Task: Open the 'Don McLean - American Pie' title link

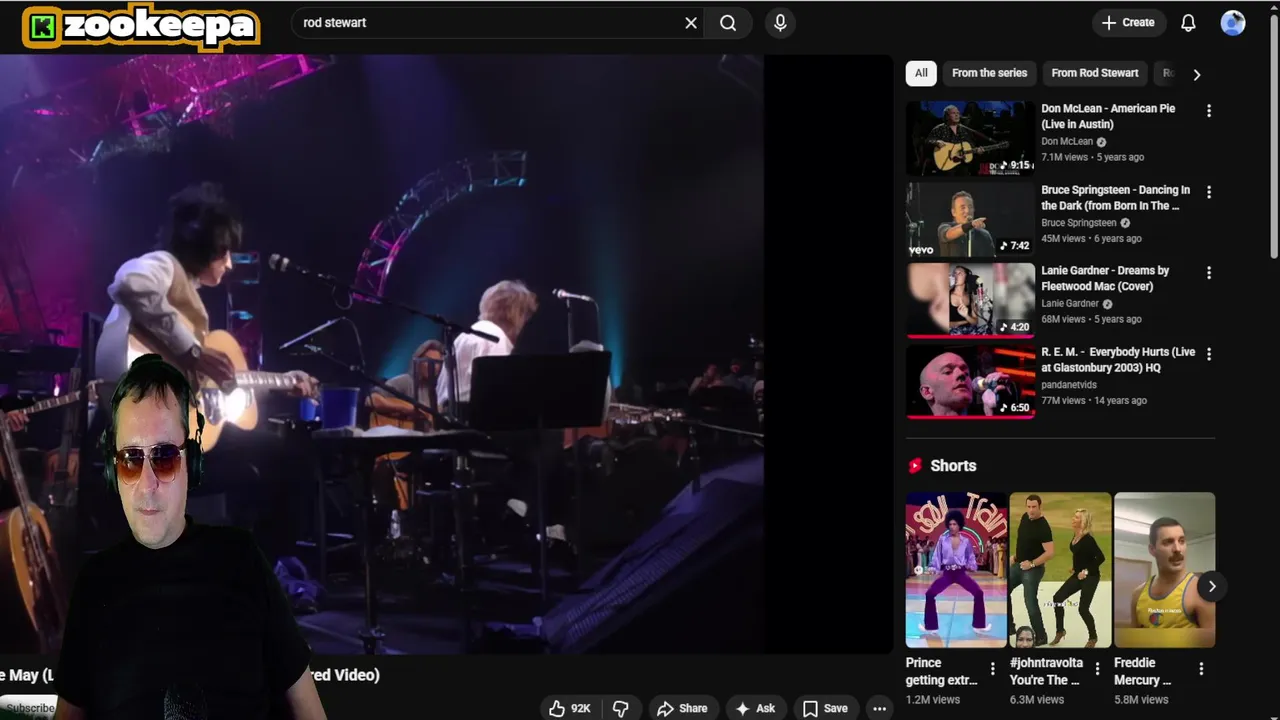Action: [1108, 116]
